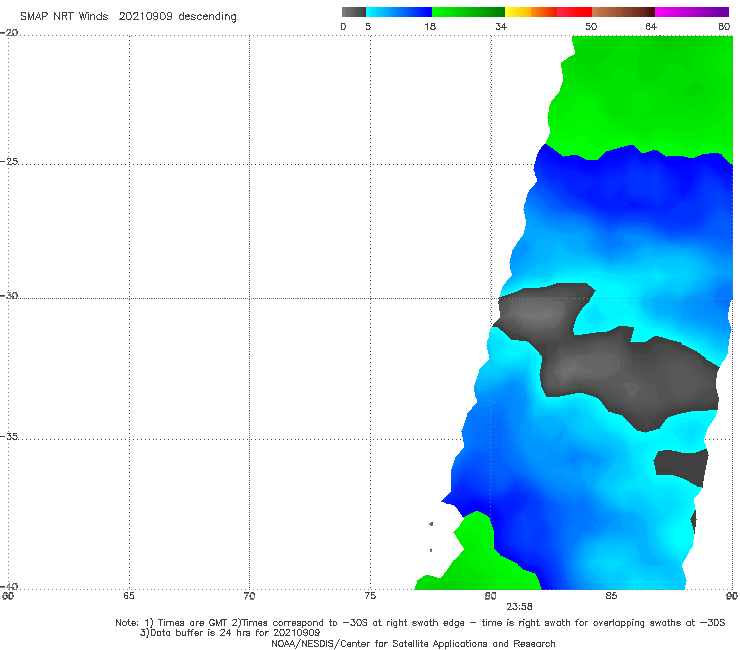Click the '80' label at the color bar end
Screen dimensions: 740x650
coord(724,26)
